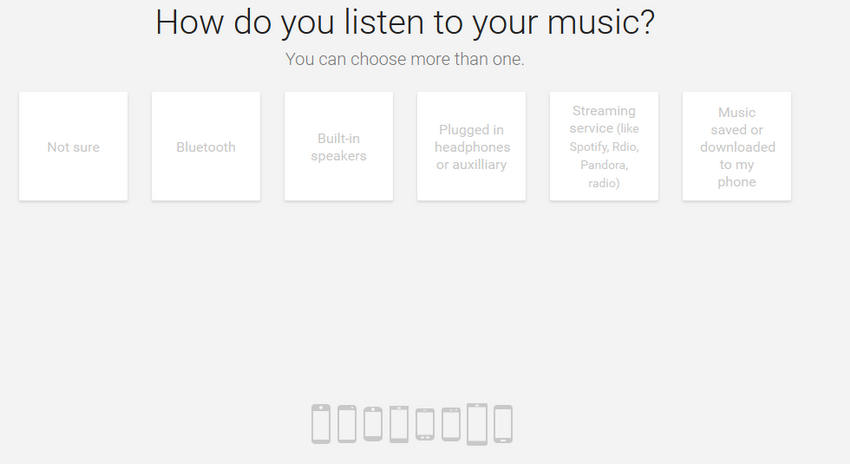850x464 pixels.
Task: Click the 'How do you listen to your music?' heading
Action: pyautogui.click(x=405, y=23)
